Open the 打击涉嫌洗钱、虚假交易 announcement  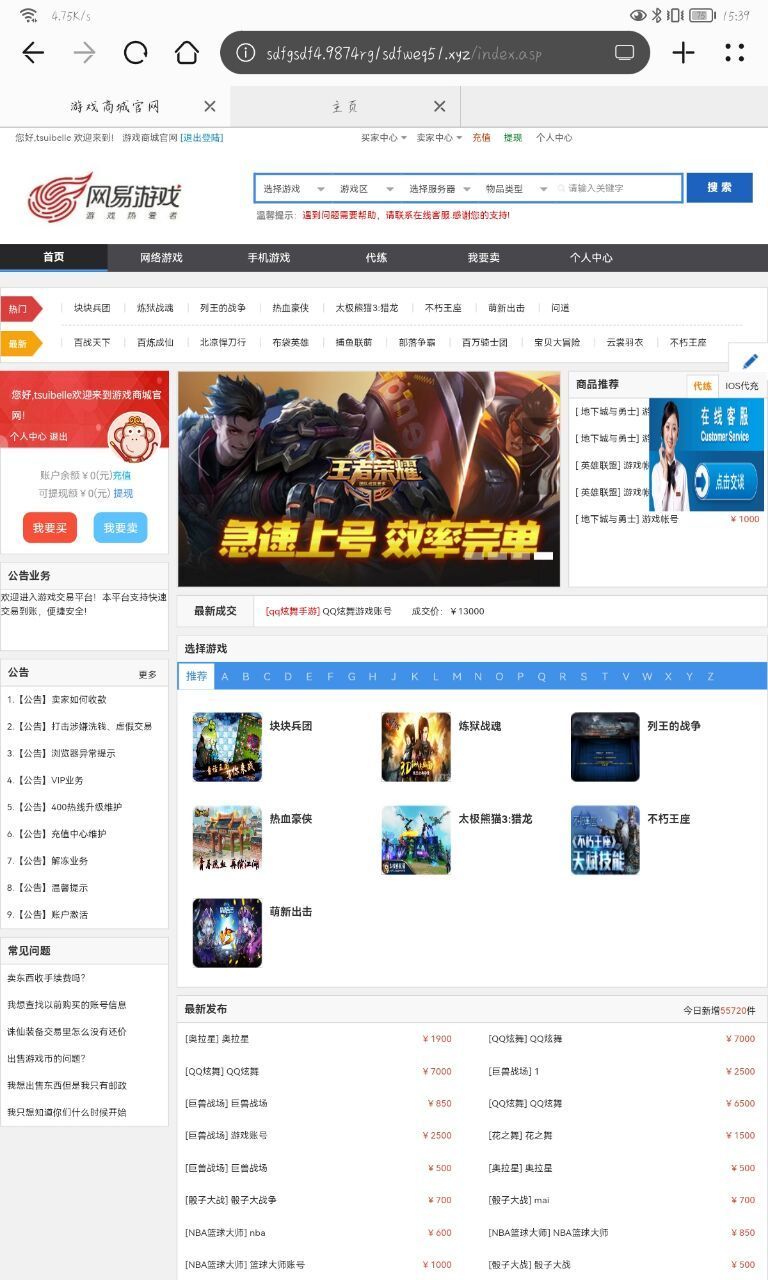pyautogui.click(x=79, y=727)
